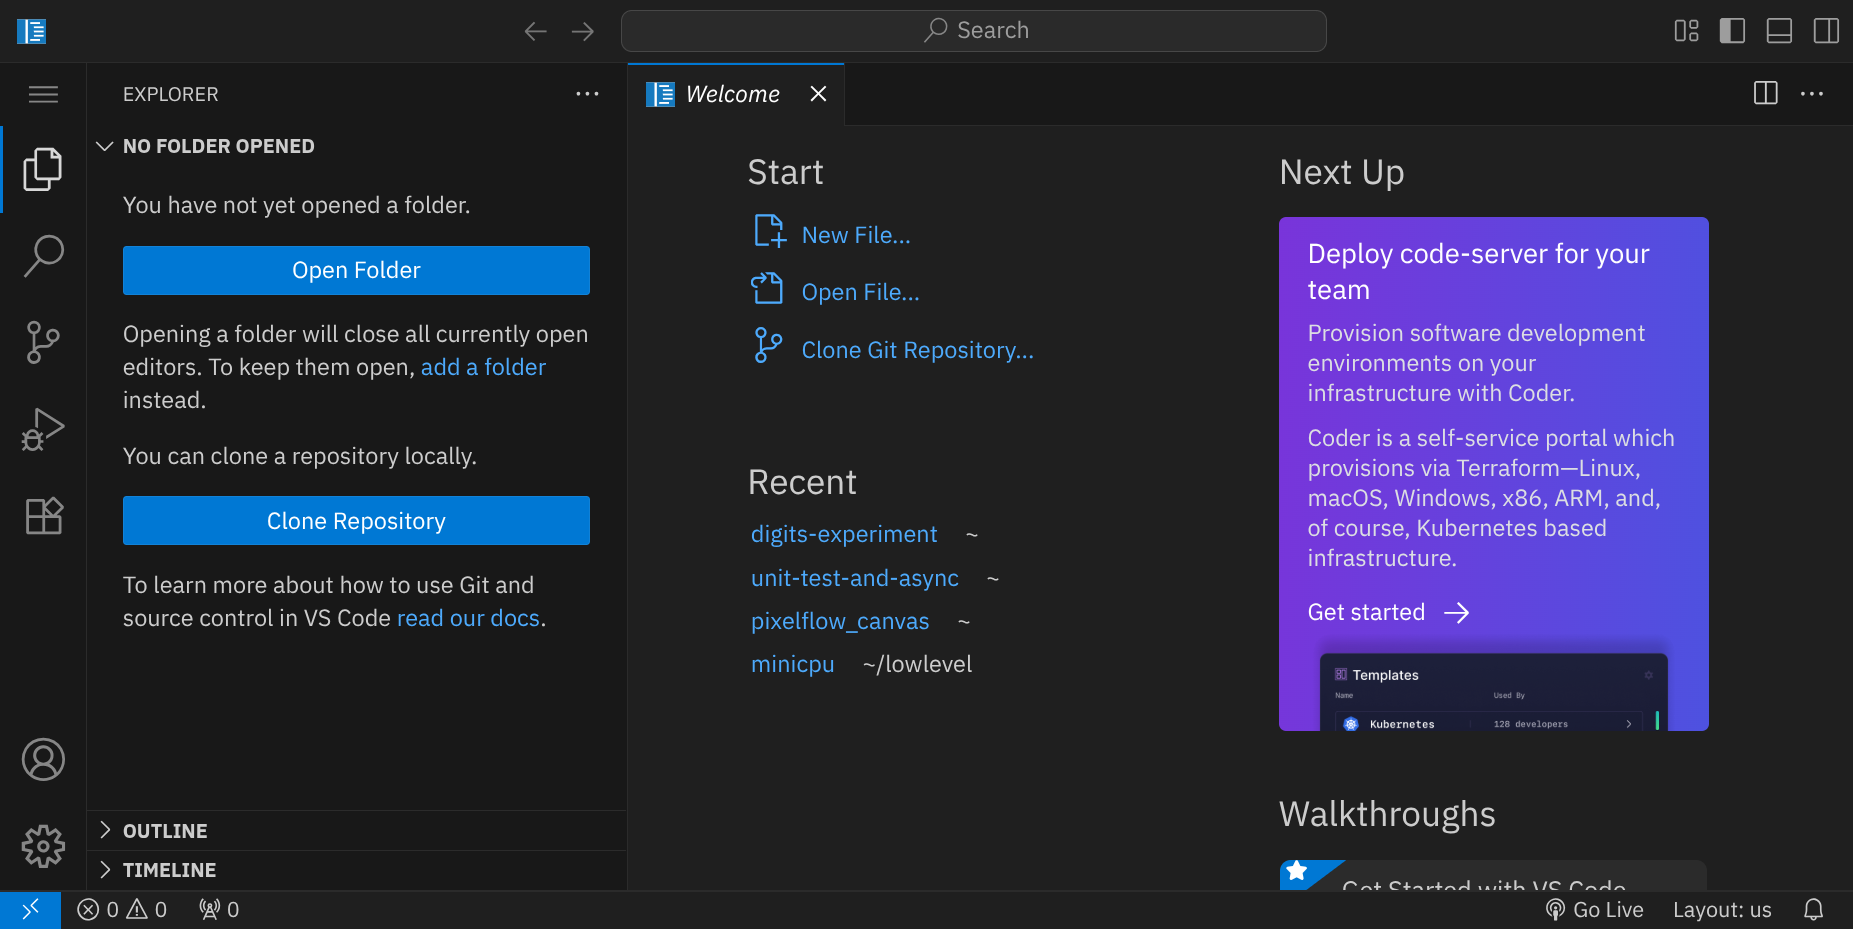The width and height of the screenshot is (1853, 929).
Task: Start Go Live server from status bar
Action: click(x=1595, y=910)
